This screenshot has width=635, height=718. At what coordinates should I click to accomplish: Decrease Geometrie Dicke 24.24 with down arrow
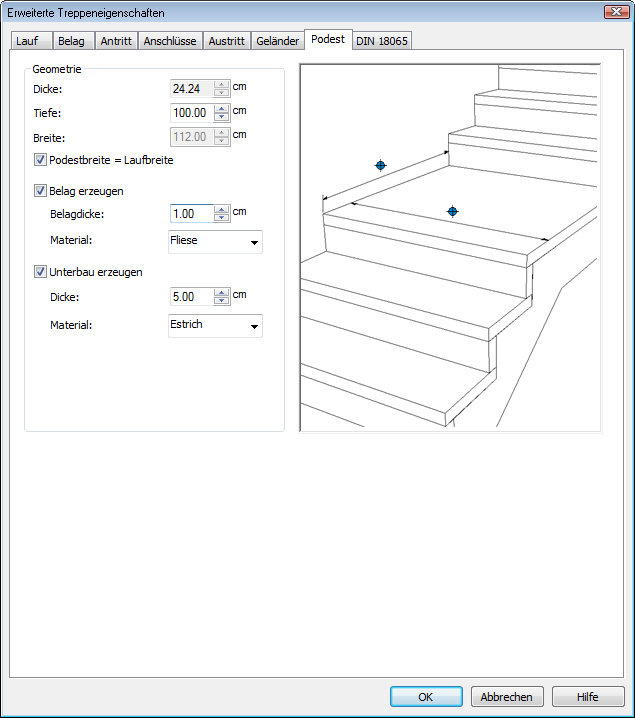[x=222, y=93]
